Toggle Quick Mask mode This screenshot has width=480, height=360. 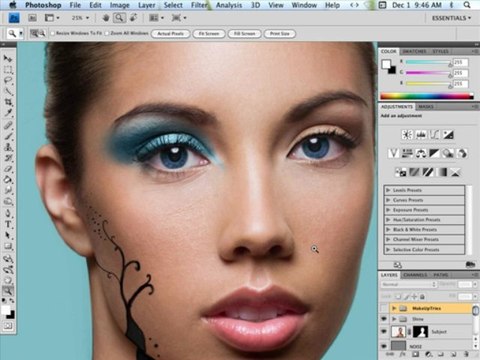tap(8, 326)
